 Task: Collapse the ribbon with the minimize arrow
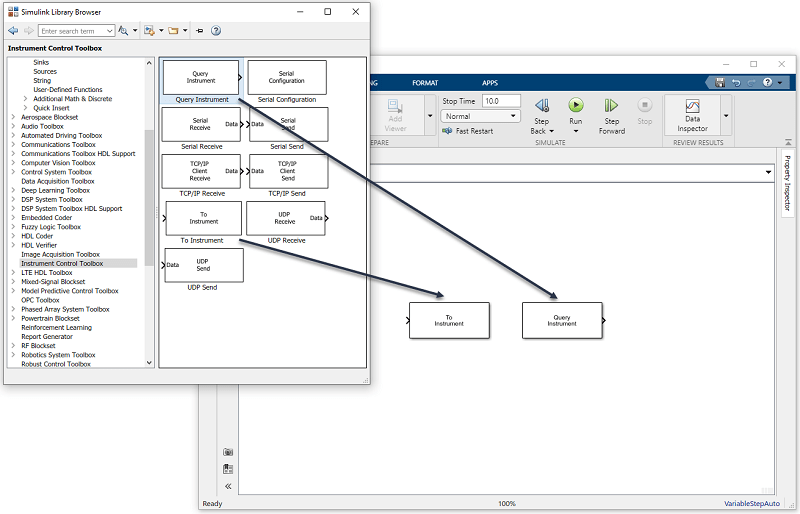tap(788, 142)
